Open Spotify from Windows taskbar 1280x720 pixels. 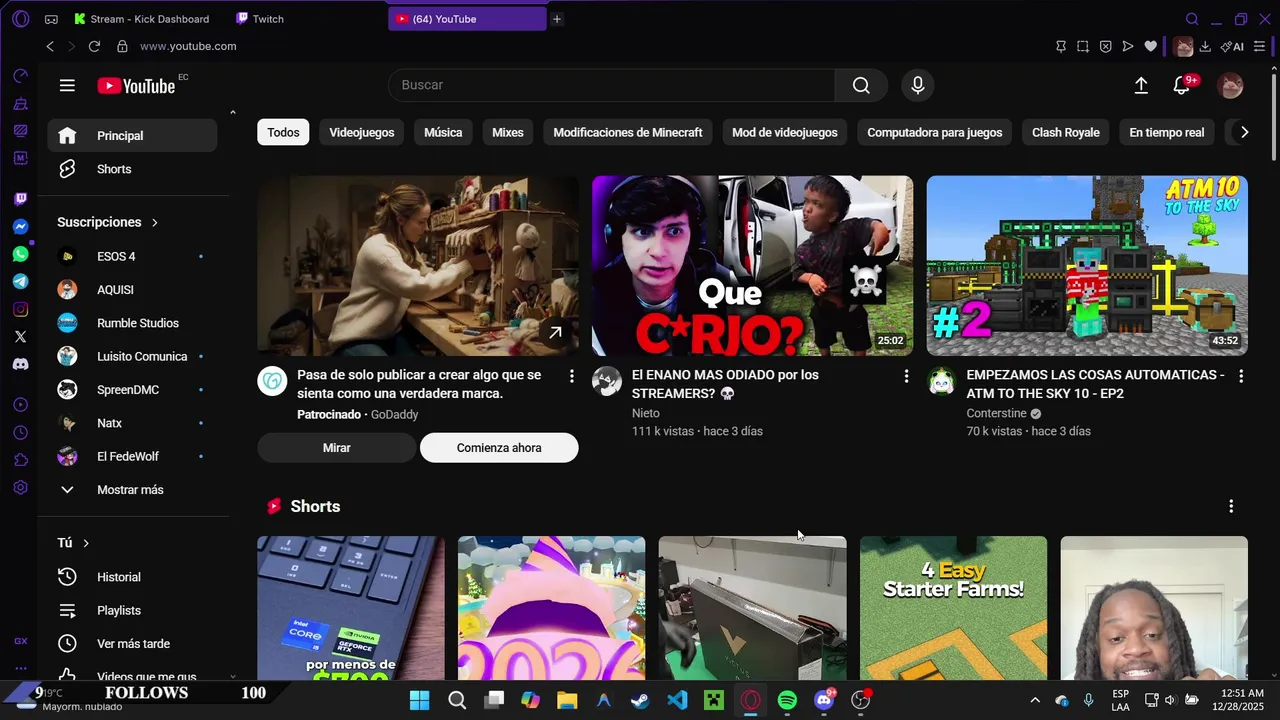pos(787,700)
